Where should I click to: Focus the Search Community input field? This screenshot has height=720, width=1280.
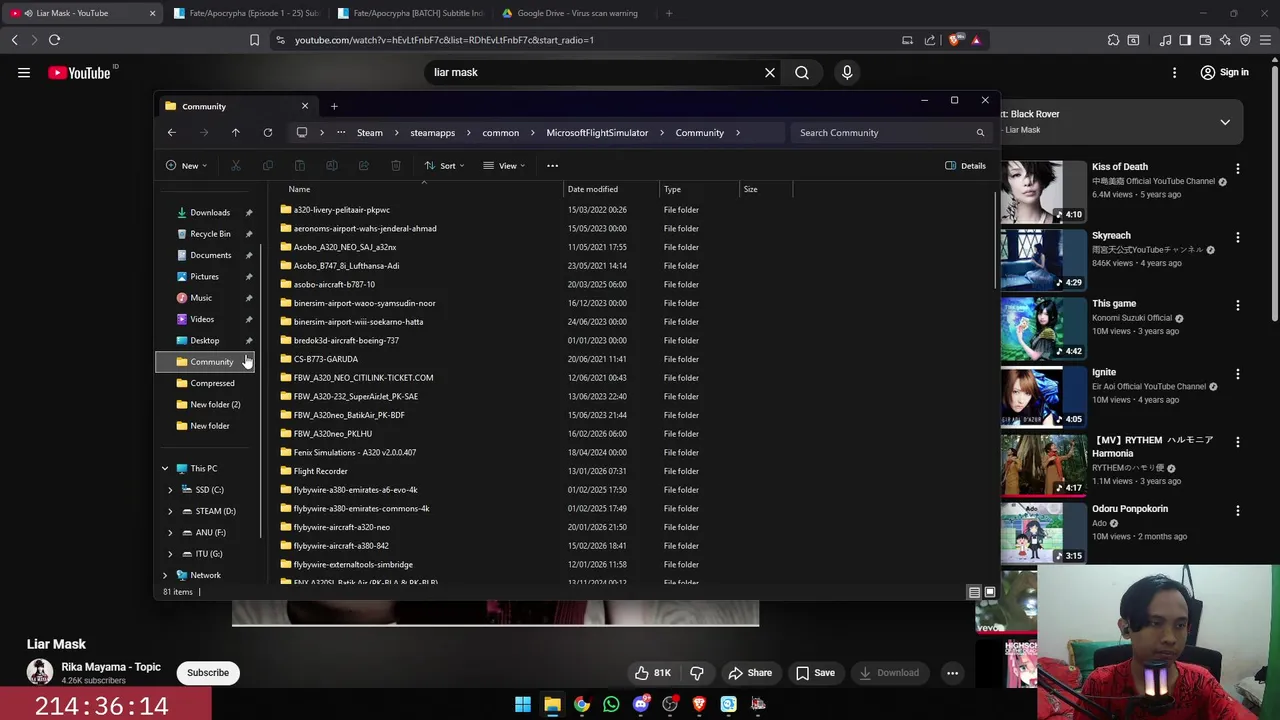pyautogui.click(x=880, y=132)
